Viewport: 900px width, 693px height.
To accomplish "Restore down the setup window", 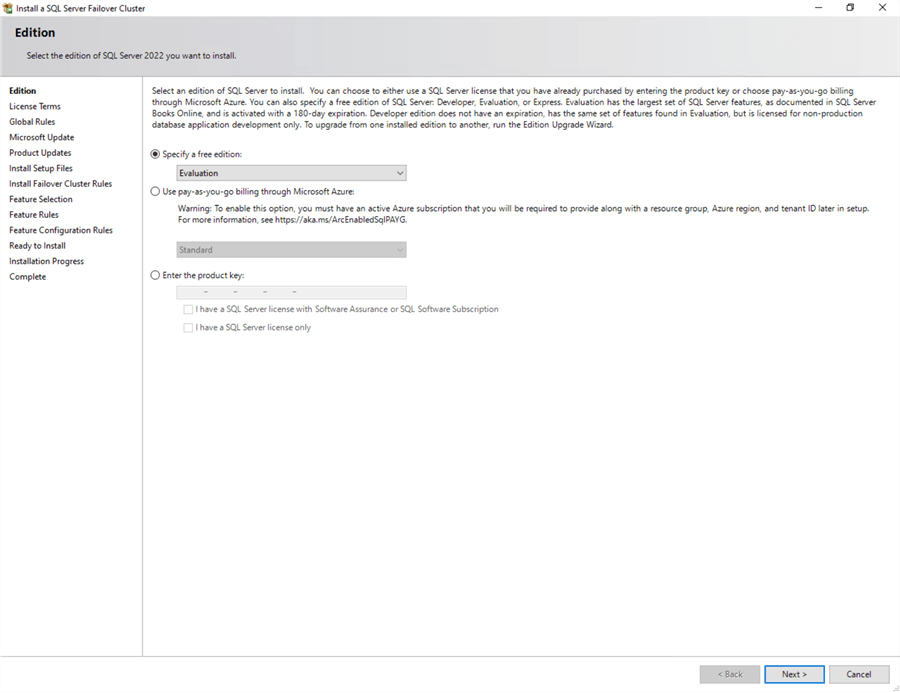I will 850,7.
